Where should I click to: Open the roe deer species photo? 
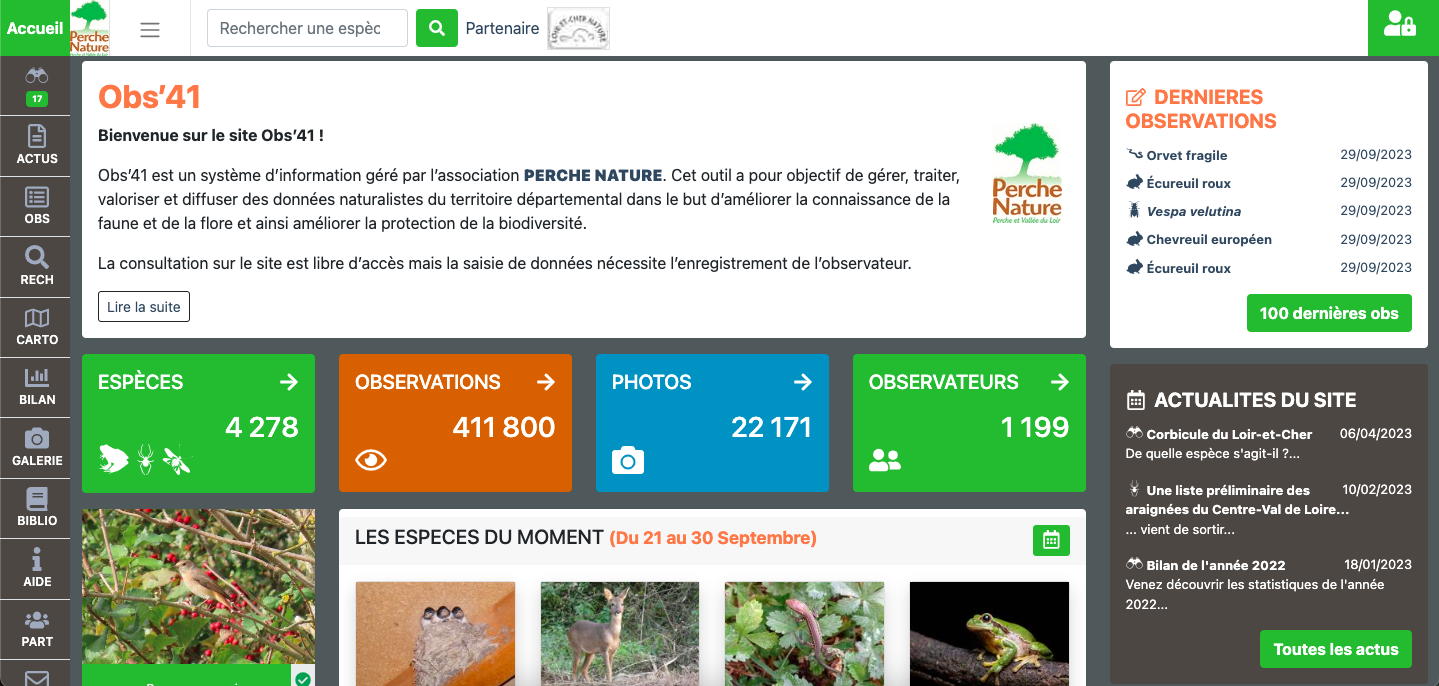[620, 634]
